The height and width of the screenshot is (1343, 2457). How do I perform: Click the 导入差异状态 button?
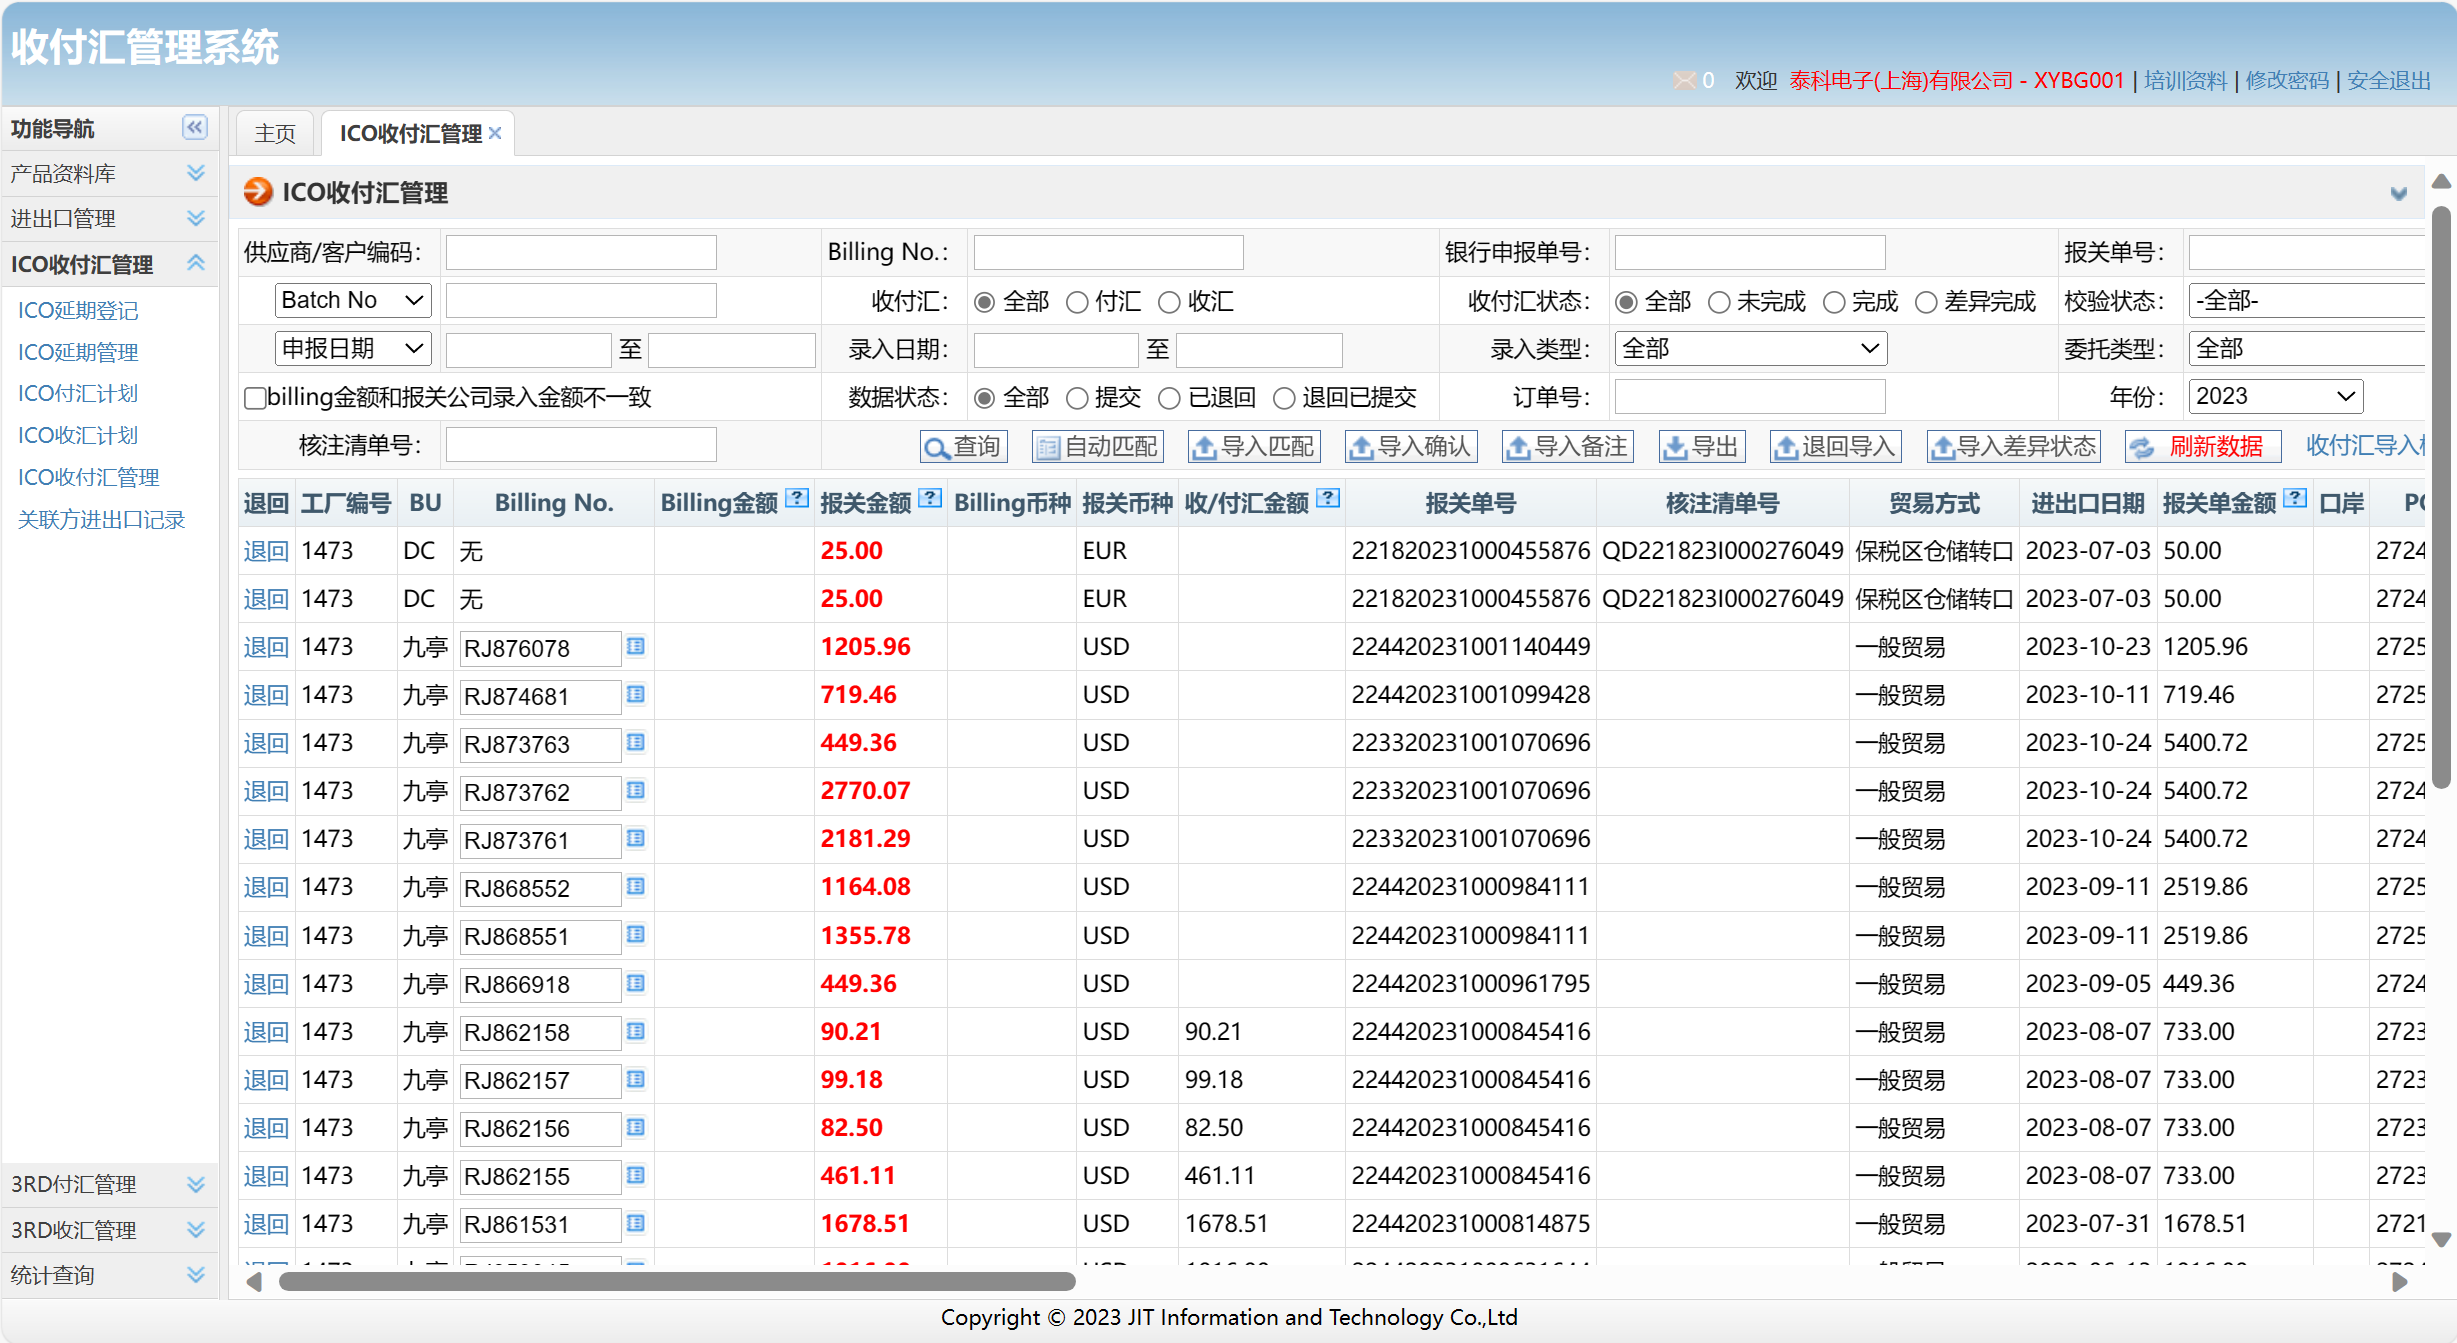point(2013,446)
